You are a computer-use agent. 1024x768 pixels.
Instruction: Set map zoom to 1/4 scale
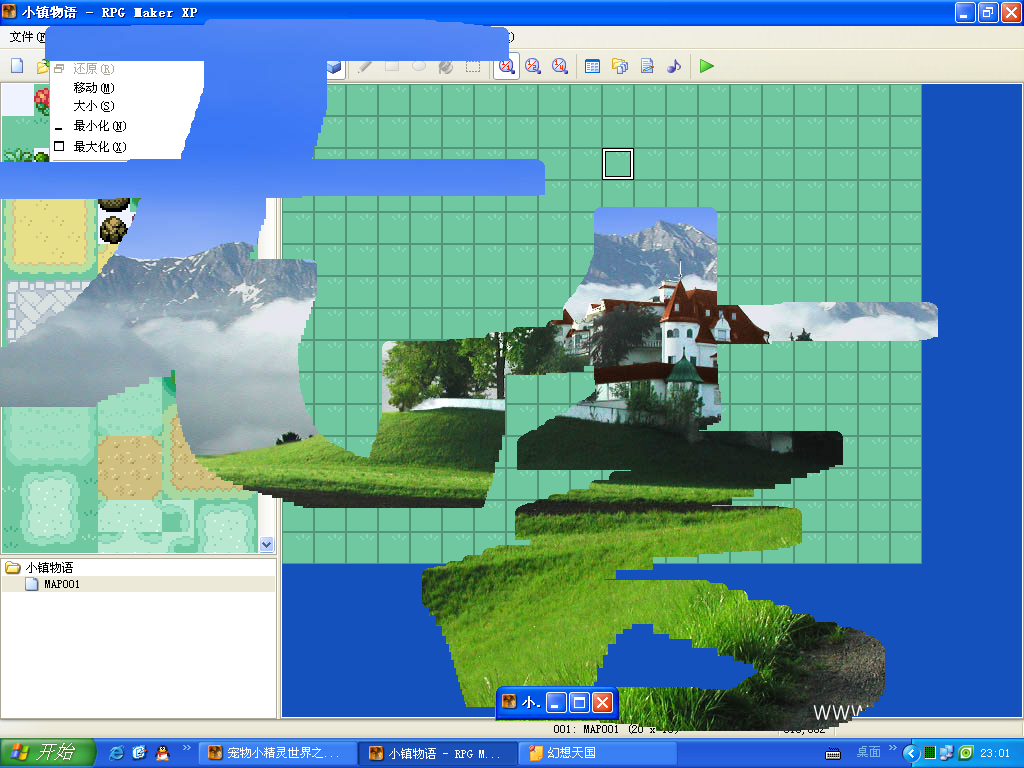tap(560, 66)
